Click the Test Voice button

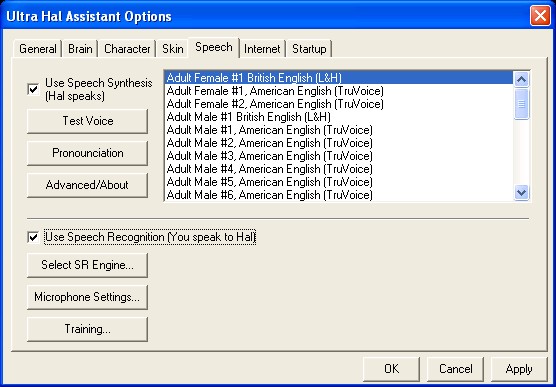(x=88, y=121)
